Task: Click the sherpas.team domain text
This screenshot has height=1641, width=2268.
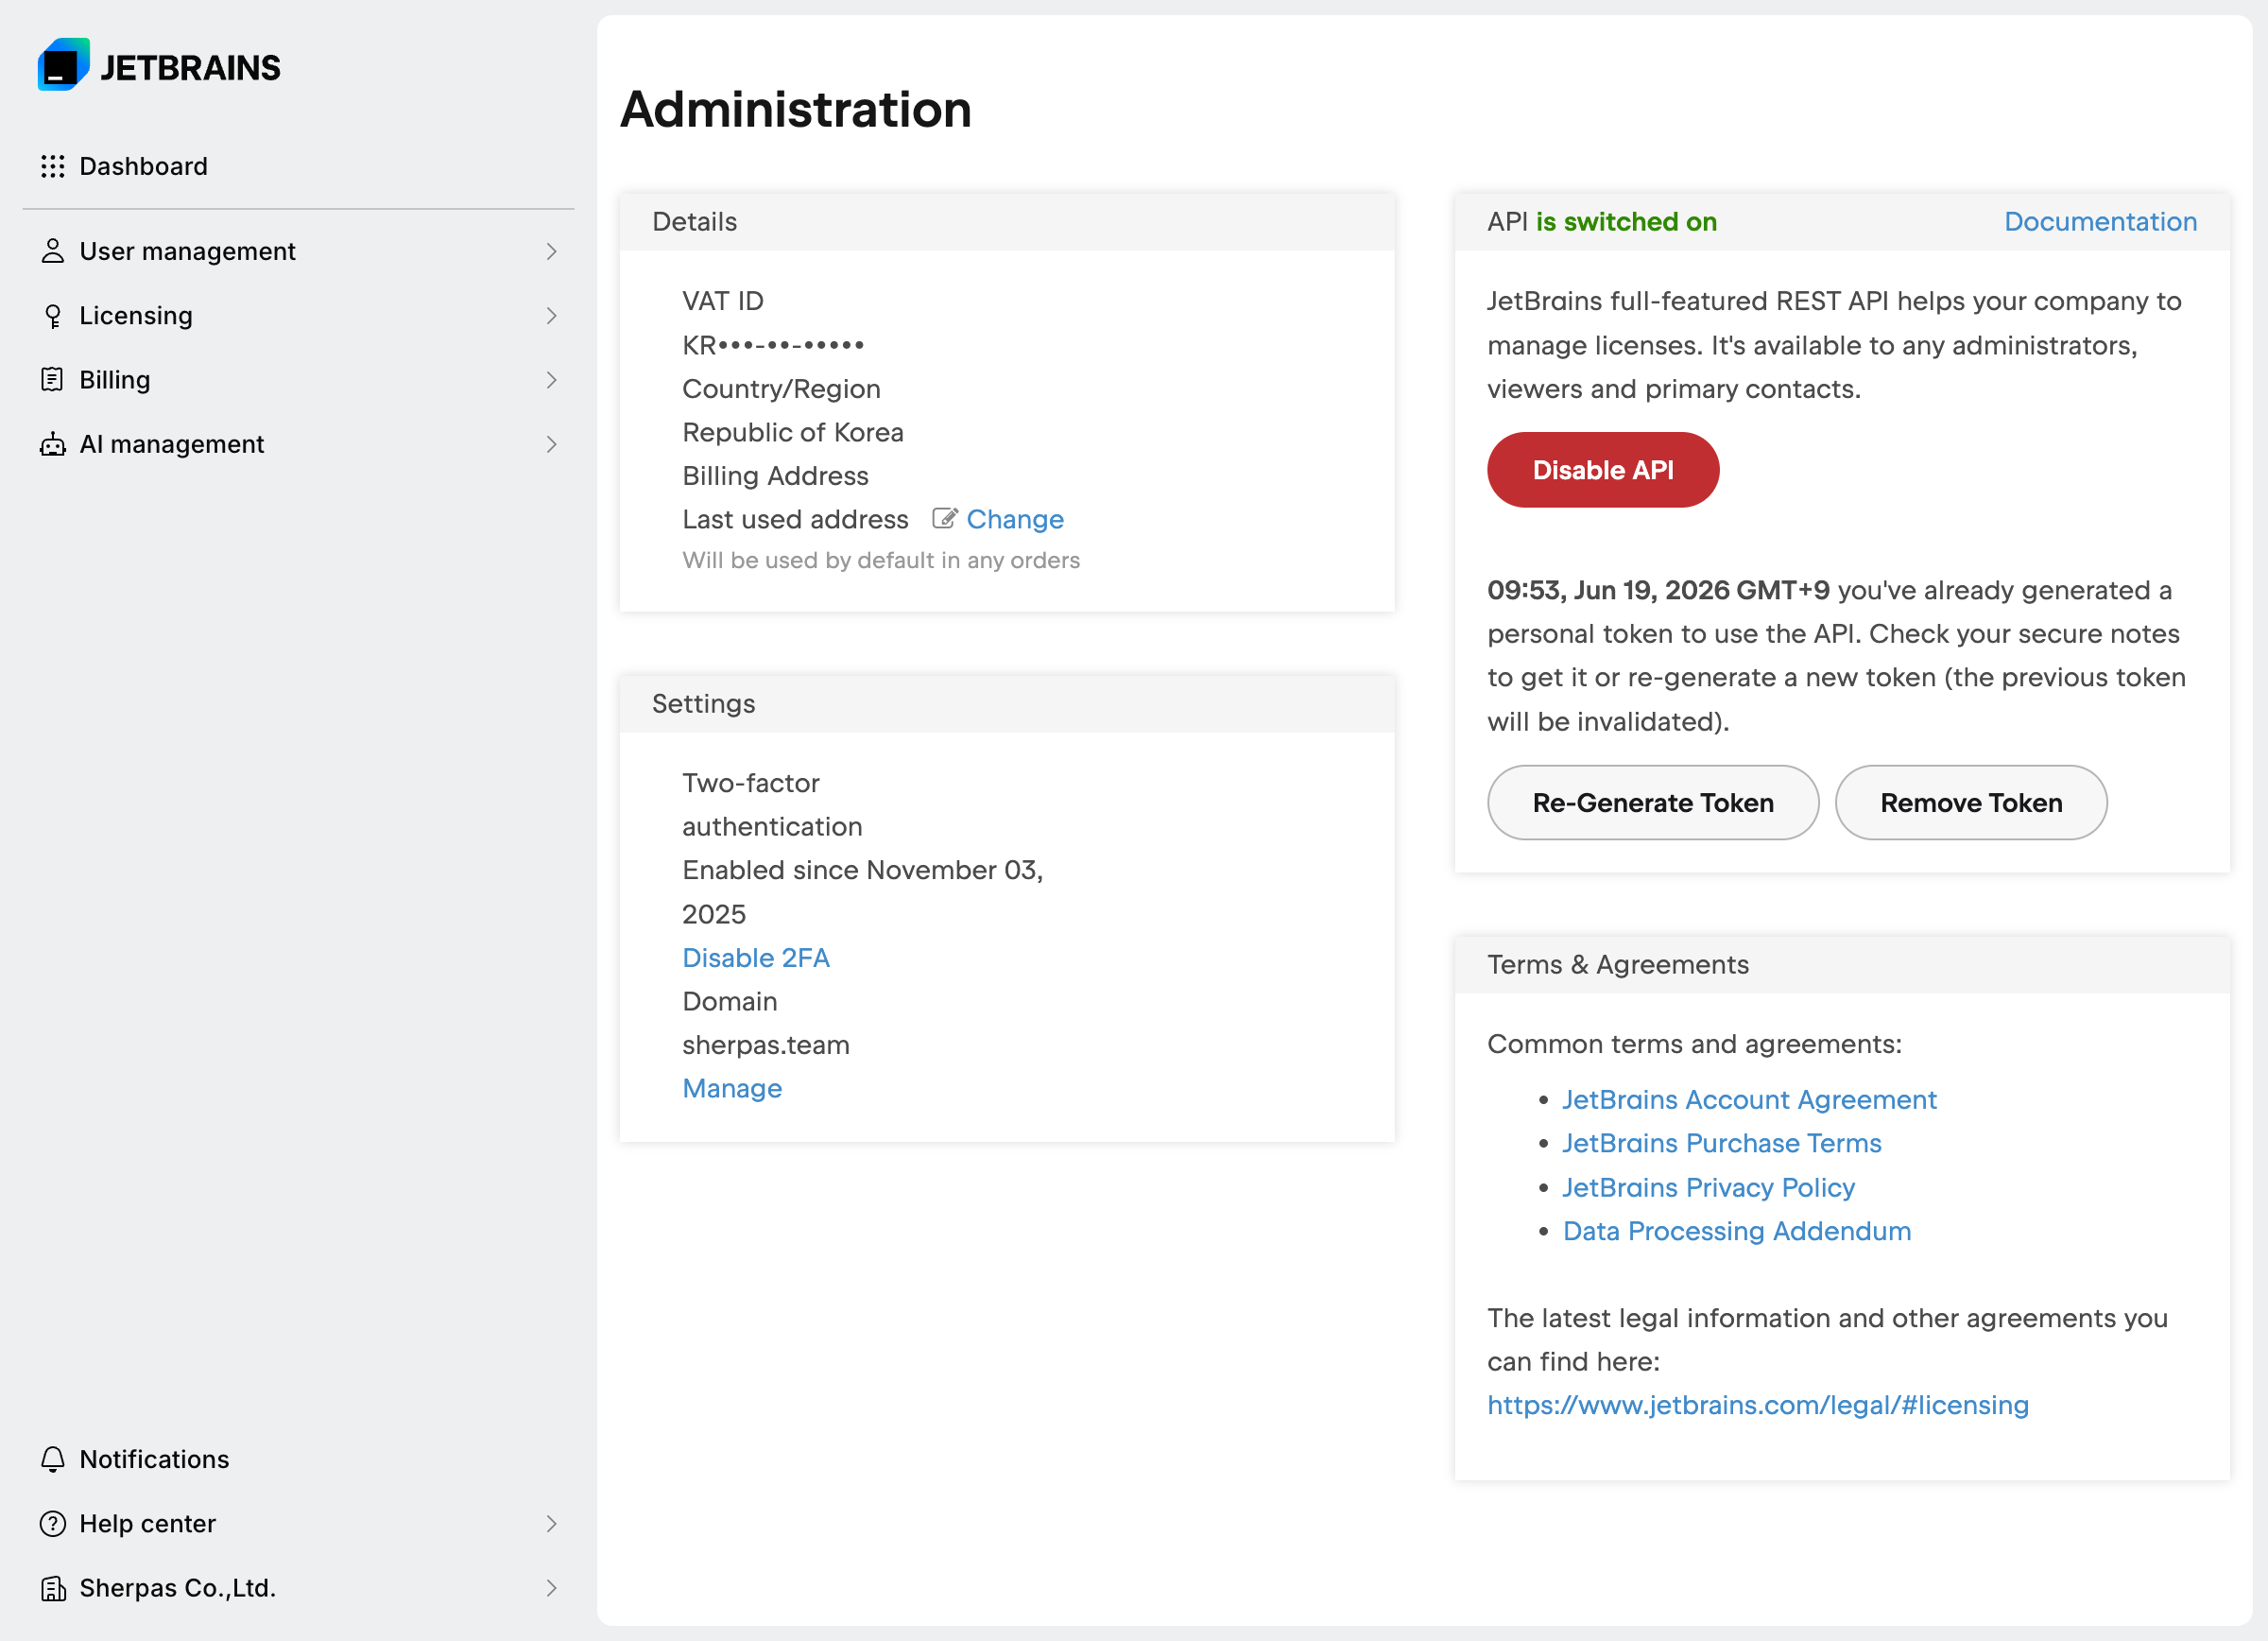Action: pyautogui.click(x=766, y=1045)
